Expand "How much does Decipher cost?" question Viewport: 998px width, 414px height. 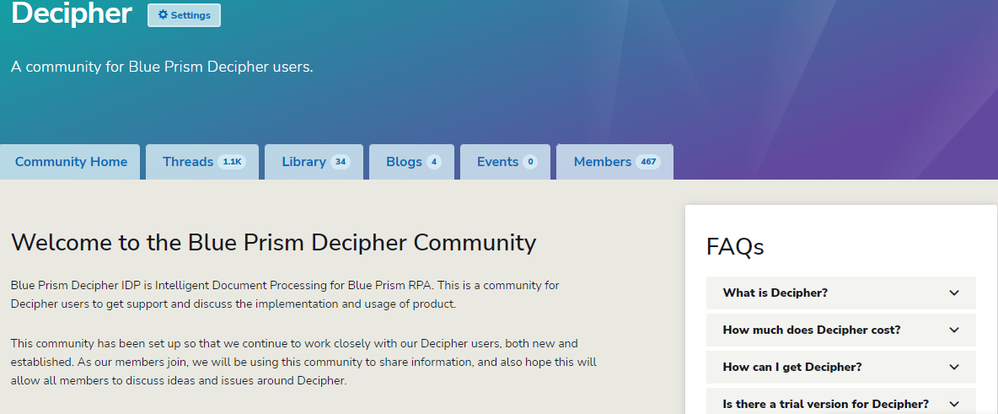pyautogui.click(x=811, y=330)
